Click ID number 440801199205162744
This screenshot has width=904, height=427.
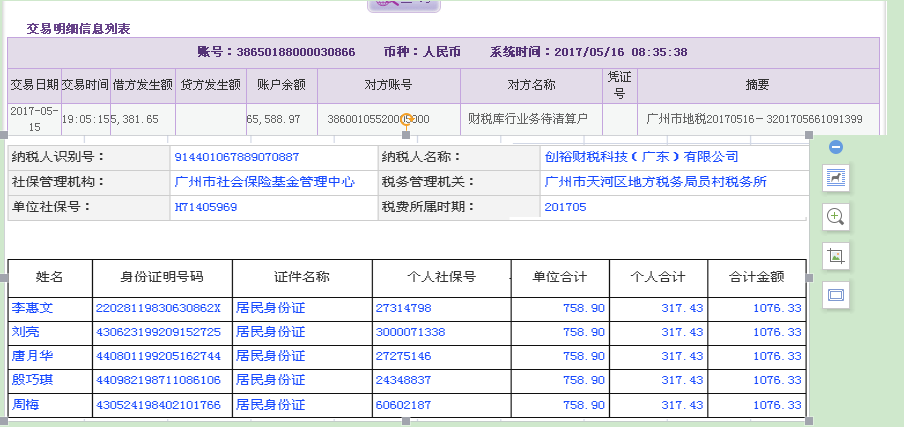click(157, 356)
